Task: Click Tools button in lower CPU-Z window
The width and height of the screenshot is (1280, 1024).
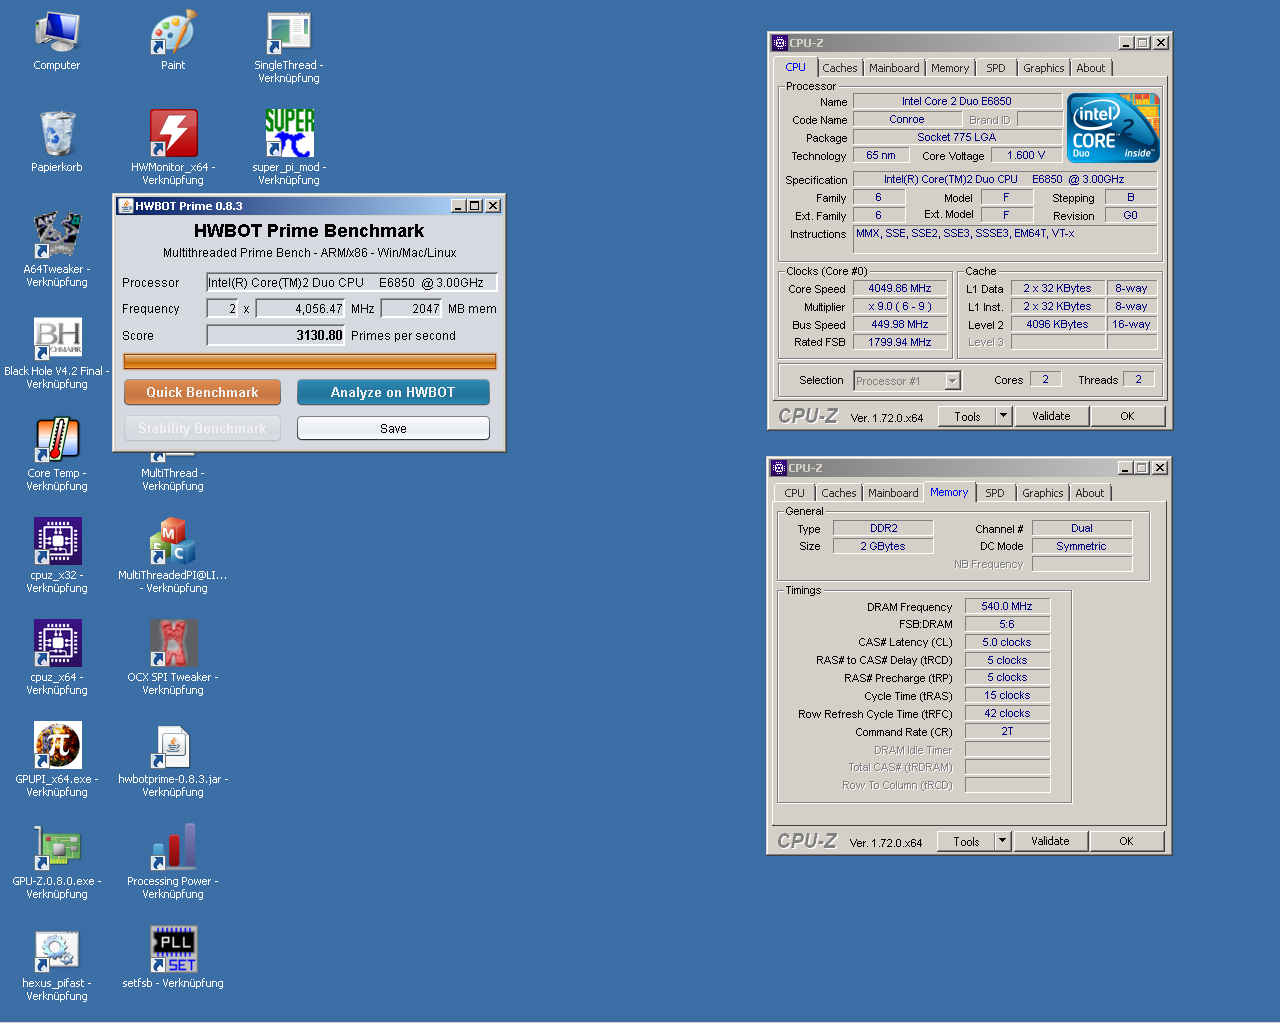Action: 966,841
